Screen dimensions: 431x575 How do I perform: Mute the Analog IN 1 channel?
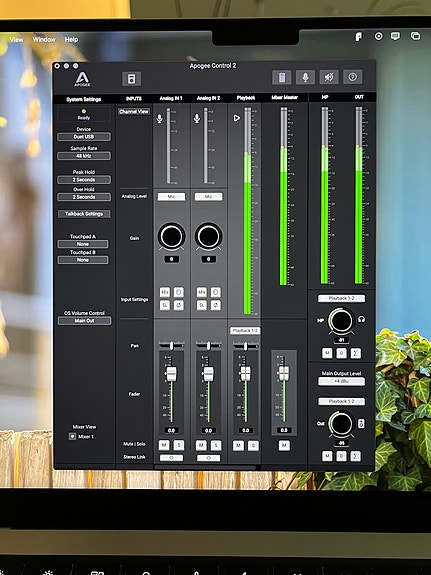click(x=164, y=445)
